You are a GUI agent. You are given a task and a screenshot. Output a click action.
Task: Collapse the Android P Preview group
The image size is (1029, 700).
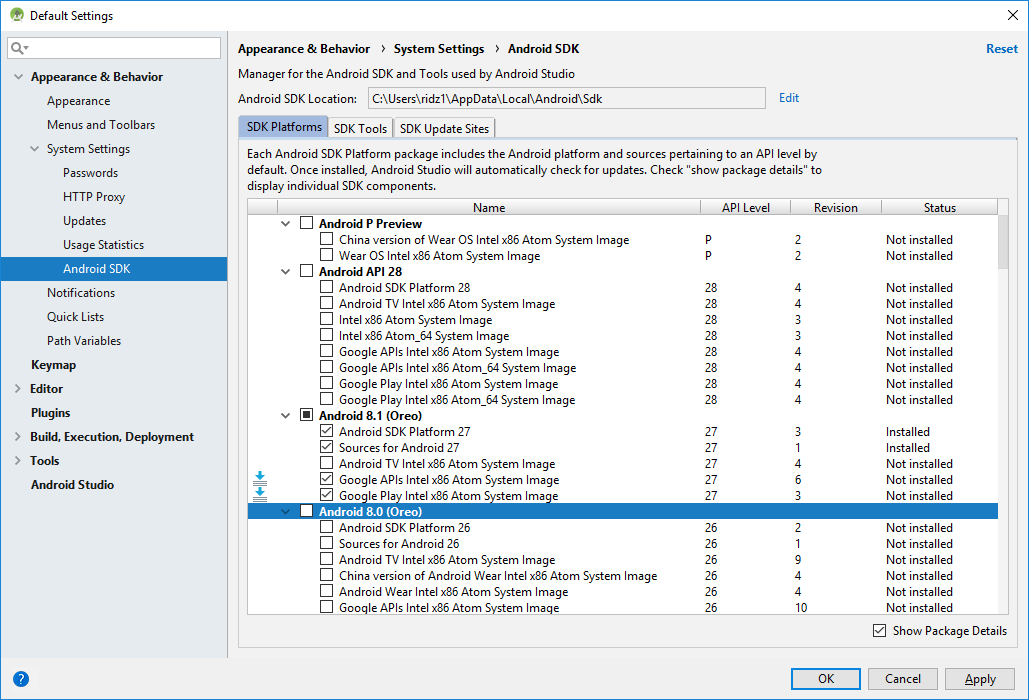(285, 224)
